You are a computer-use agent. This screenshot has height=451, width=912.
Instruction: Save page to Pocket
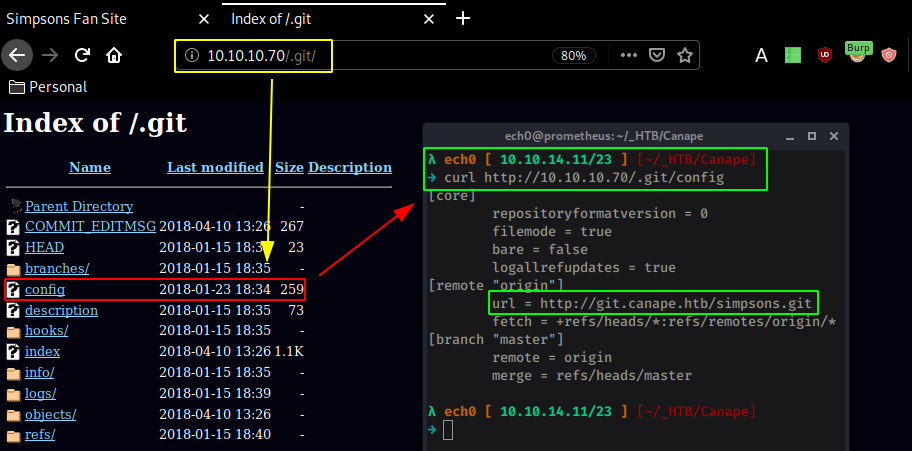(657, 55)
